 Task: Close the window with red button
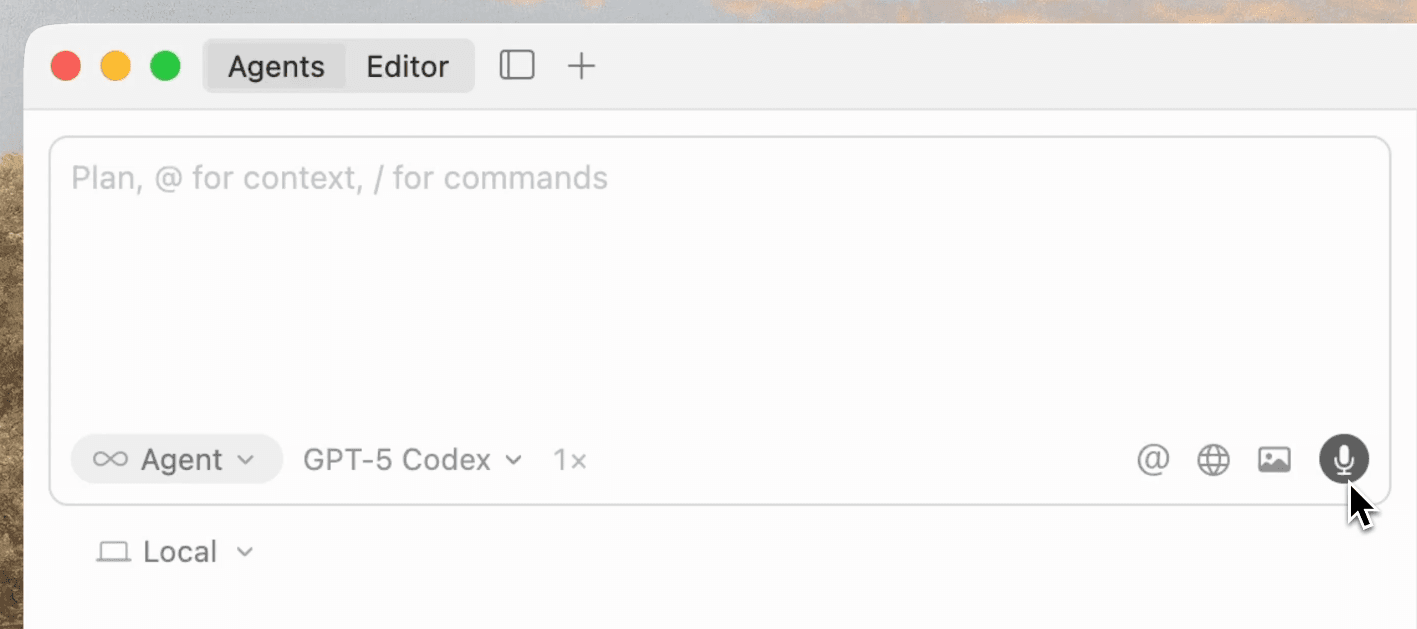pos(66,67)
